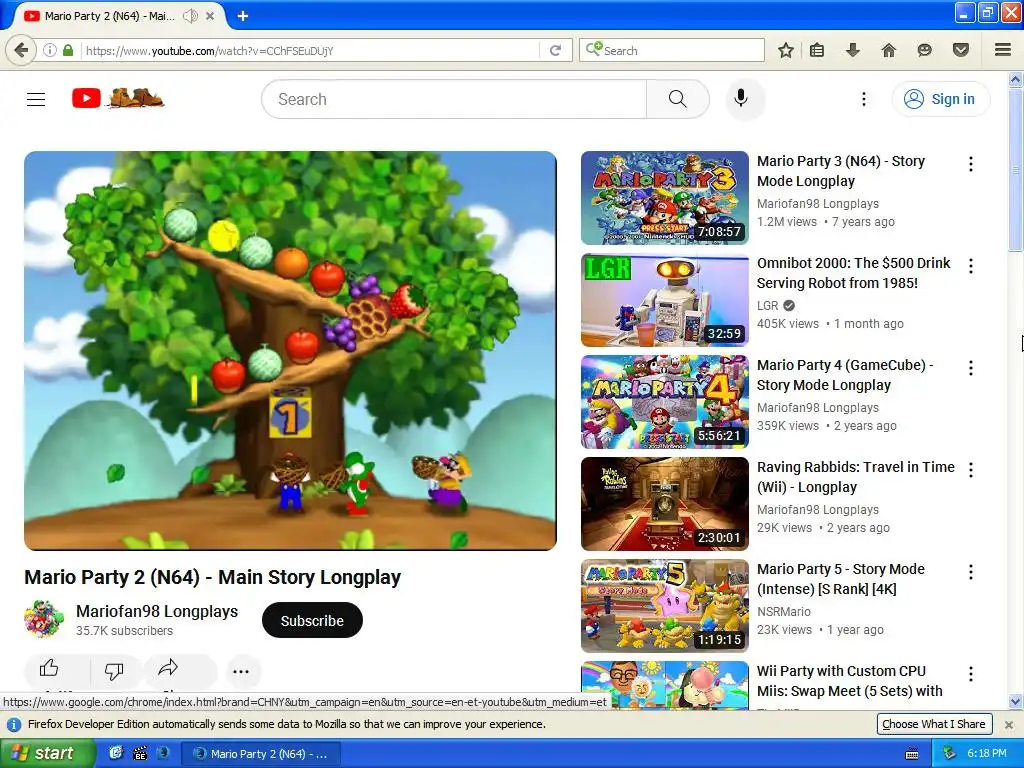Open Raving Rabbids Travel in Time thumbnail

pos(665,504)
